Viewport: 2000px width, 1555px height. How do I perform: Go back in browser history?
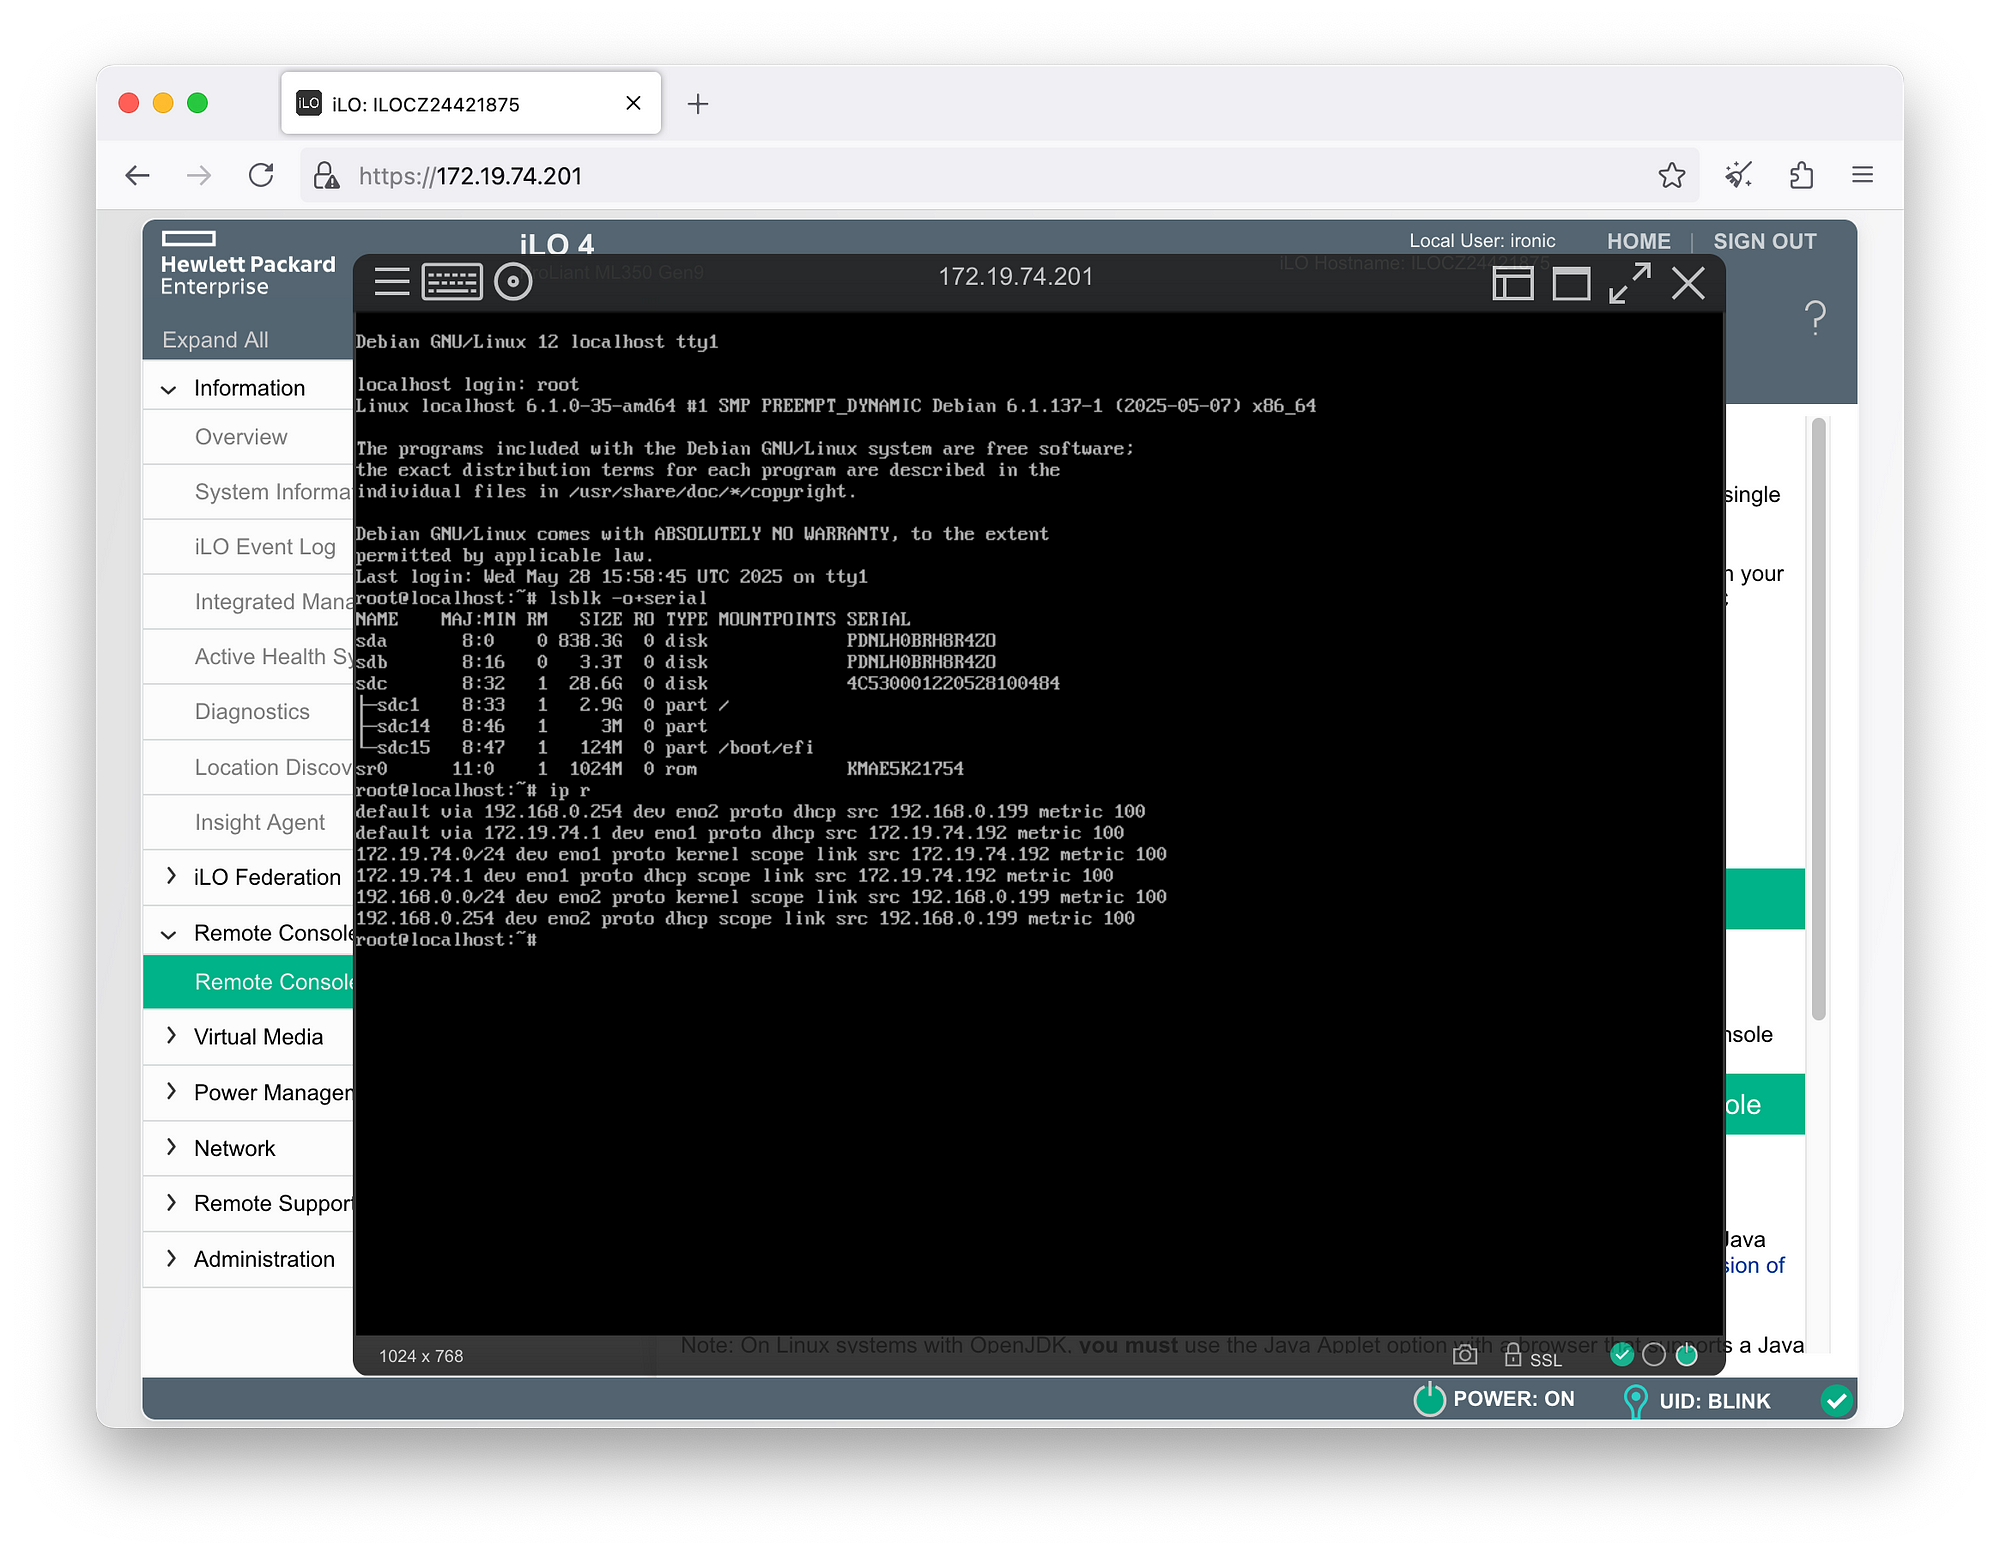(x=138, y=176)
